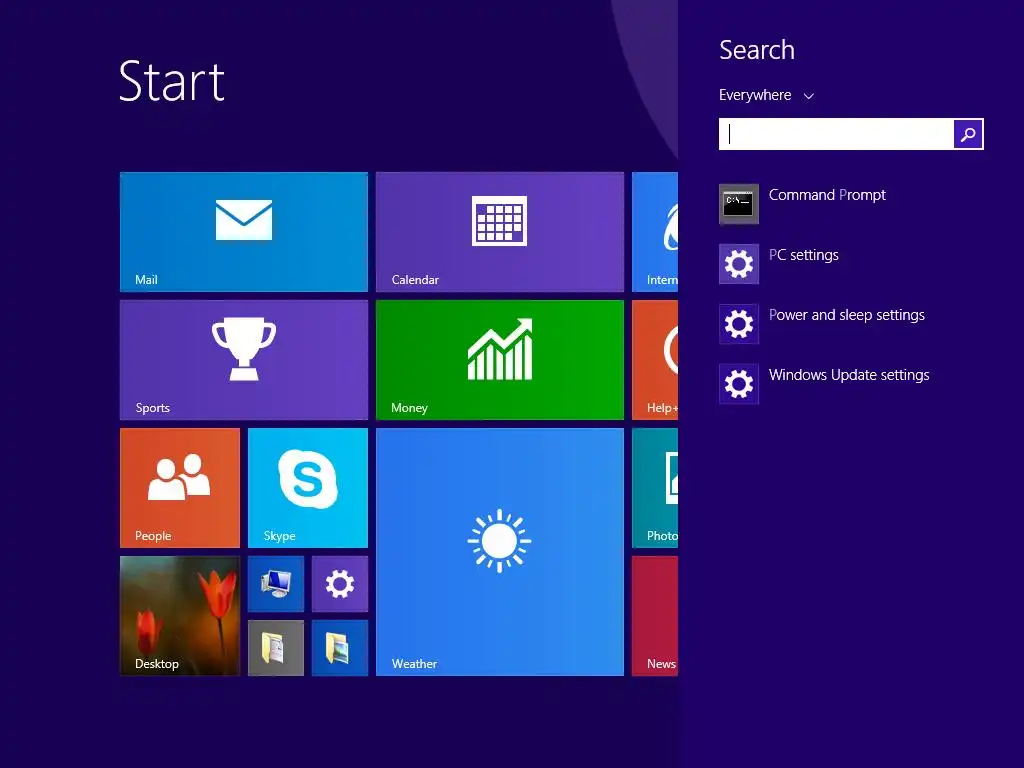Click the Windows Update settings gear icon
The height and width of the screenshot is (768, 1024).
pos(739,384)
